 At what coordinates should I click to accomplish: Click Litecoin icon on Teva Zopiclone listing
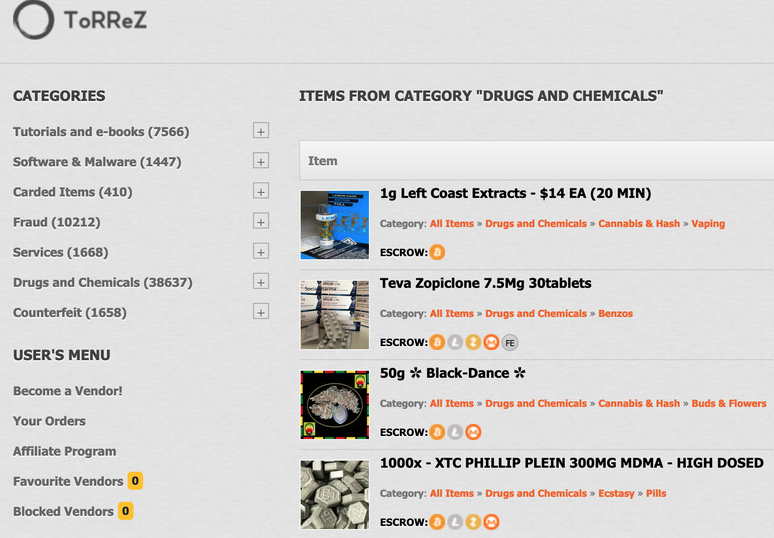click(x=455, y=342)
